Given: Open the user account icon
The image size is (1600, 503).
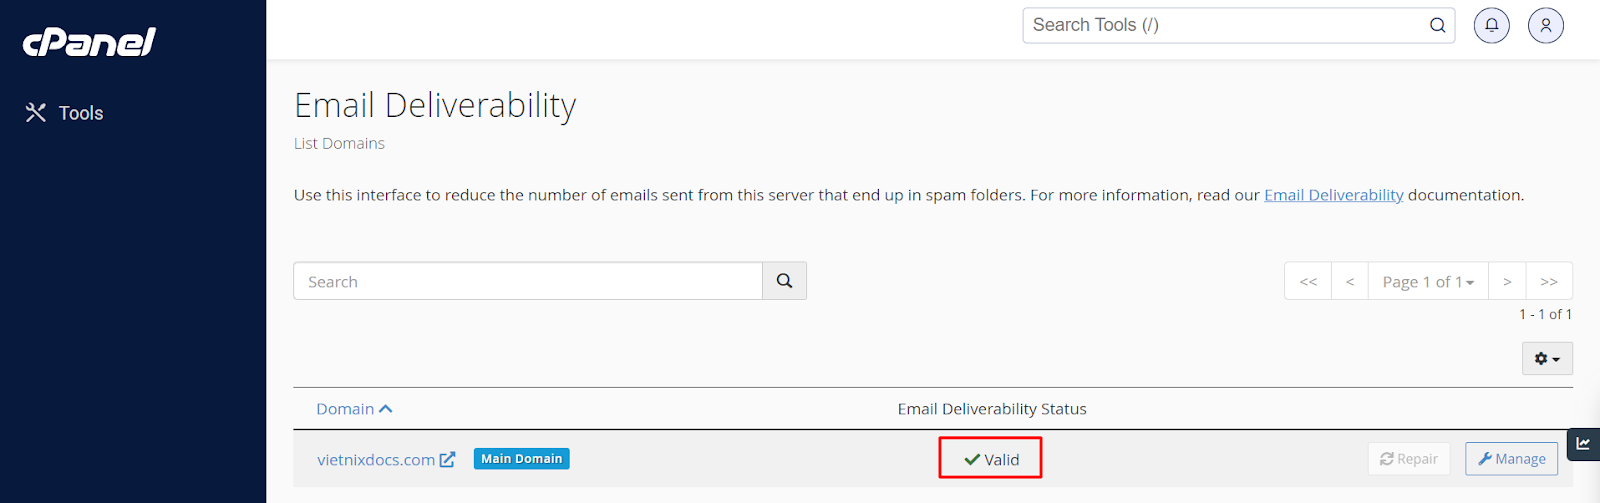Looking at the screenshot, I should point(1545,26).
